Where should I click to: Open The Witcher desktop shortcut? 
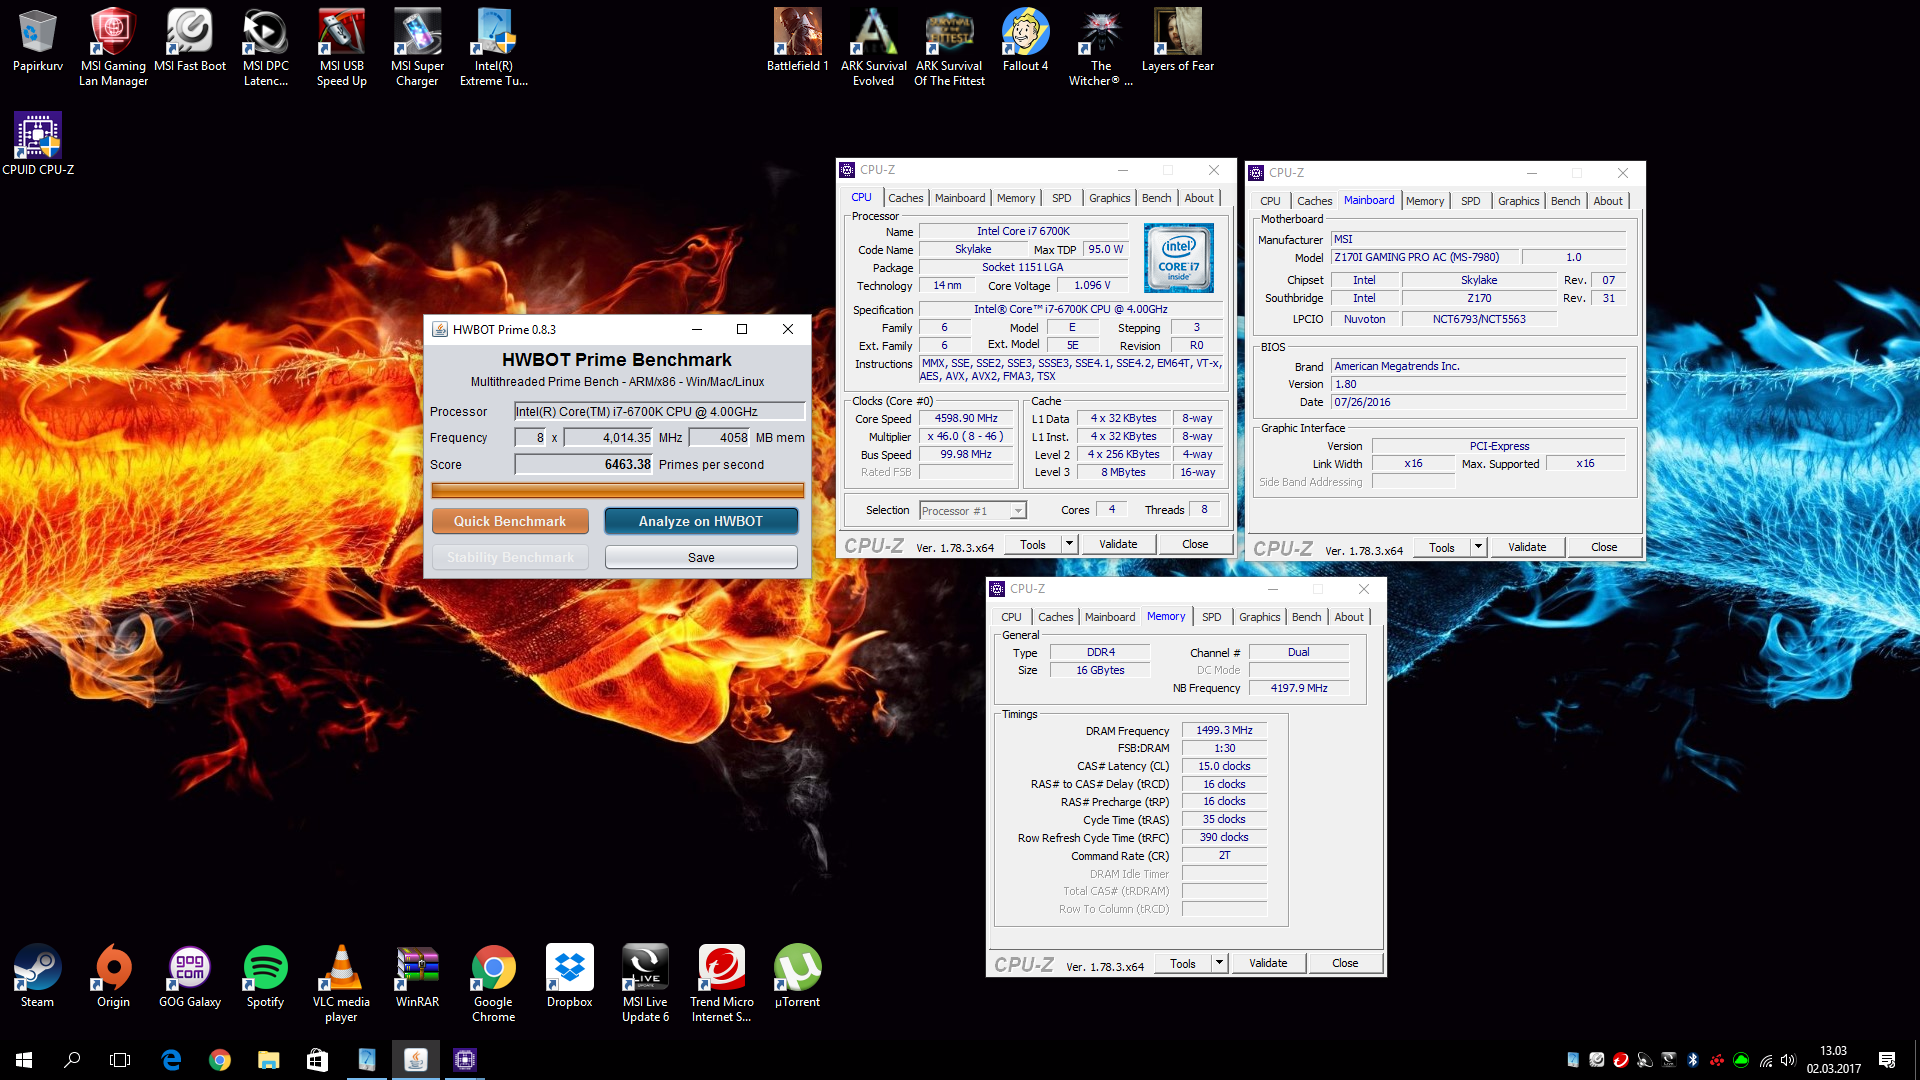point(1101,47)
